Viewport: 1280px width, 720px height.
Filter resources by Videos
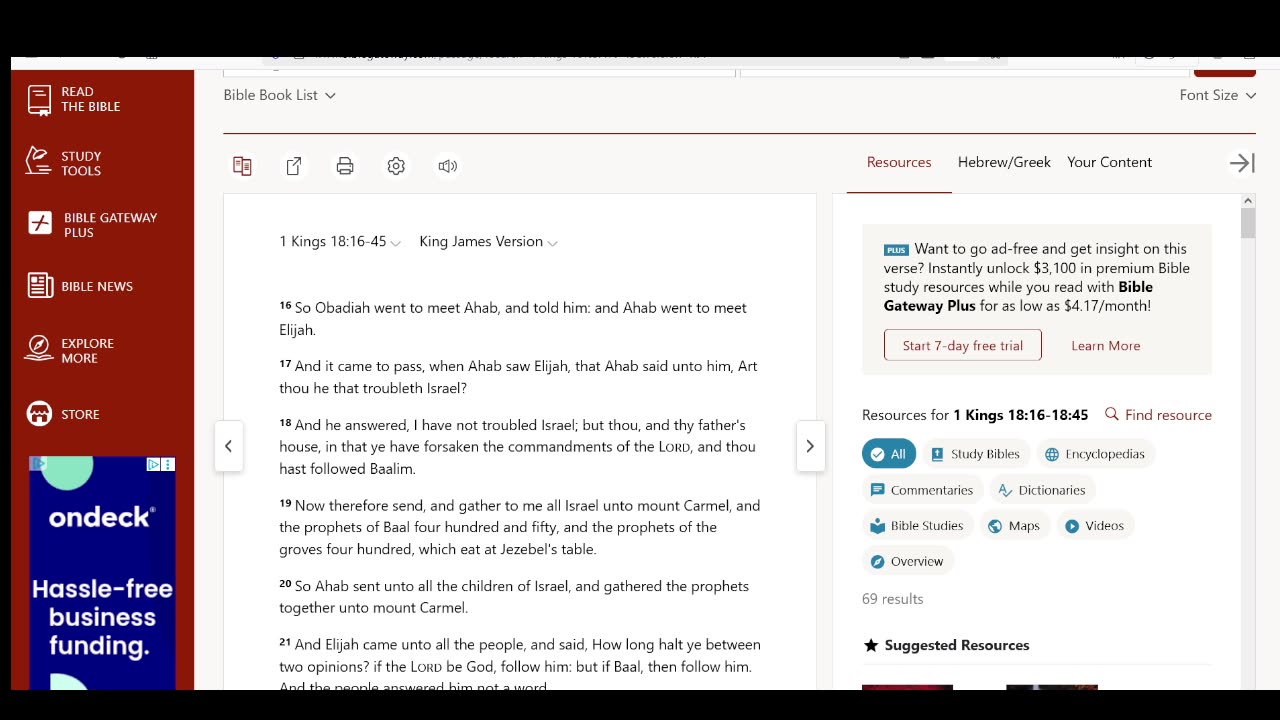click(x=1094, y=526)
